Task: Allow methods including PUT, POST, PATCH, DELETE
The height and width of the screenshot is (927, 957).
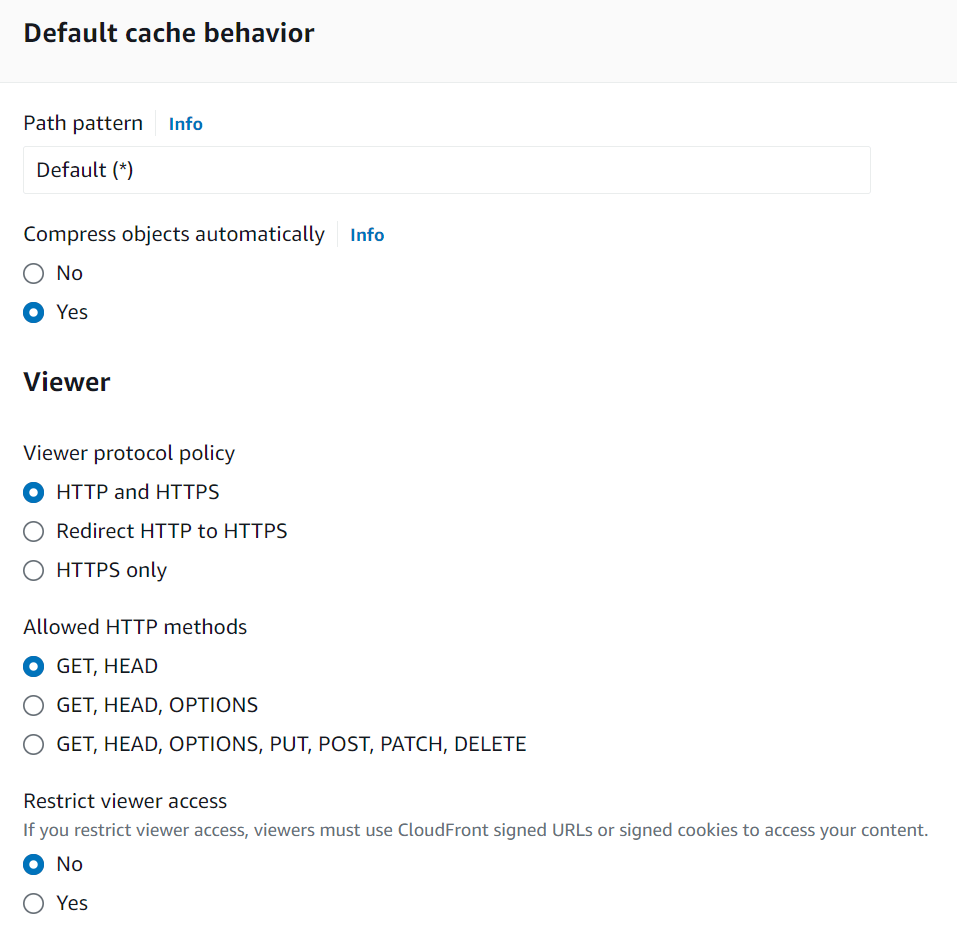Action: tap(34, 745)
